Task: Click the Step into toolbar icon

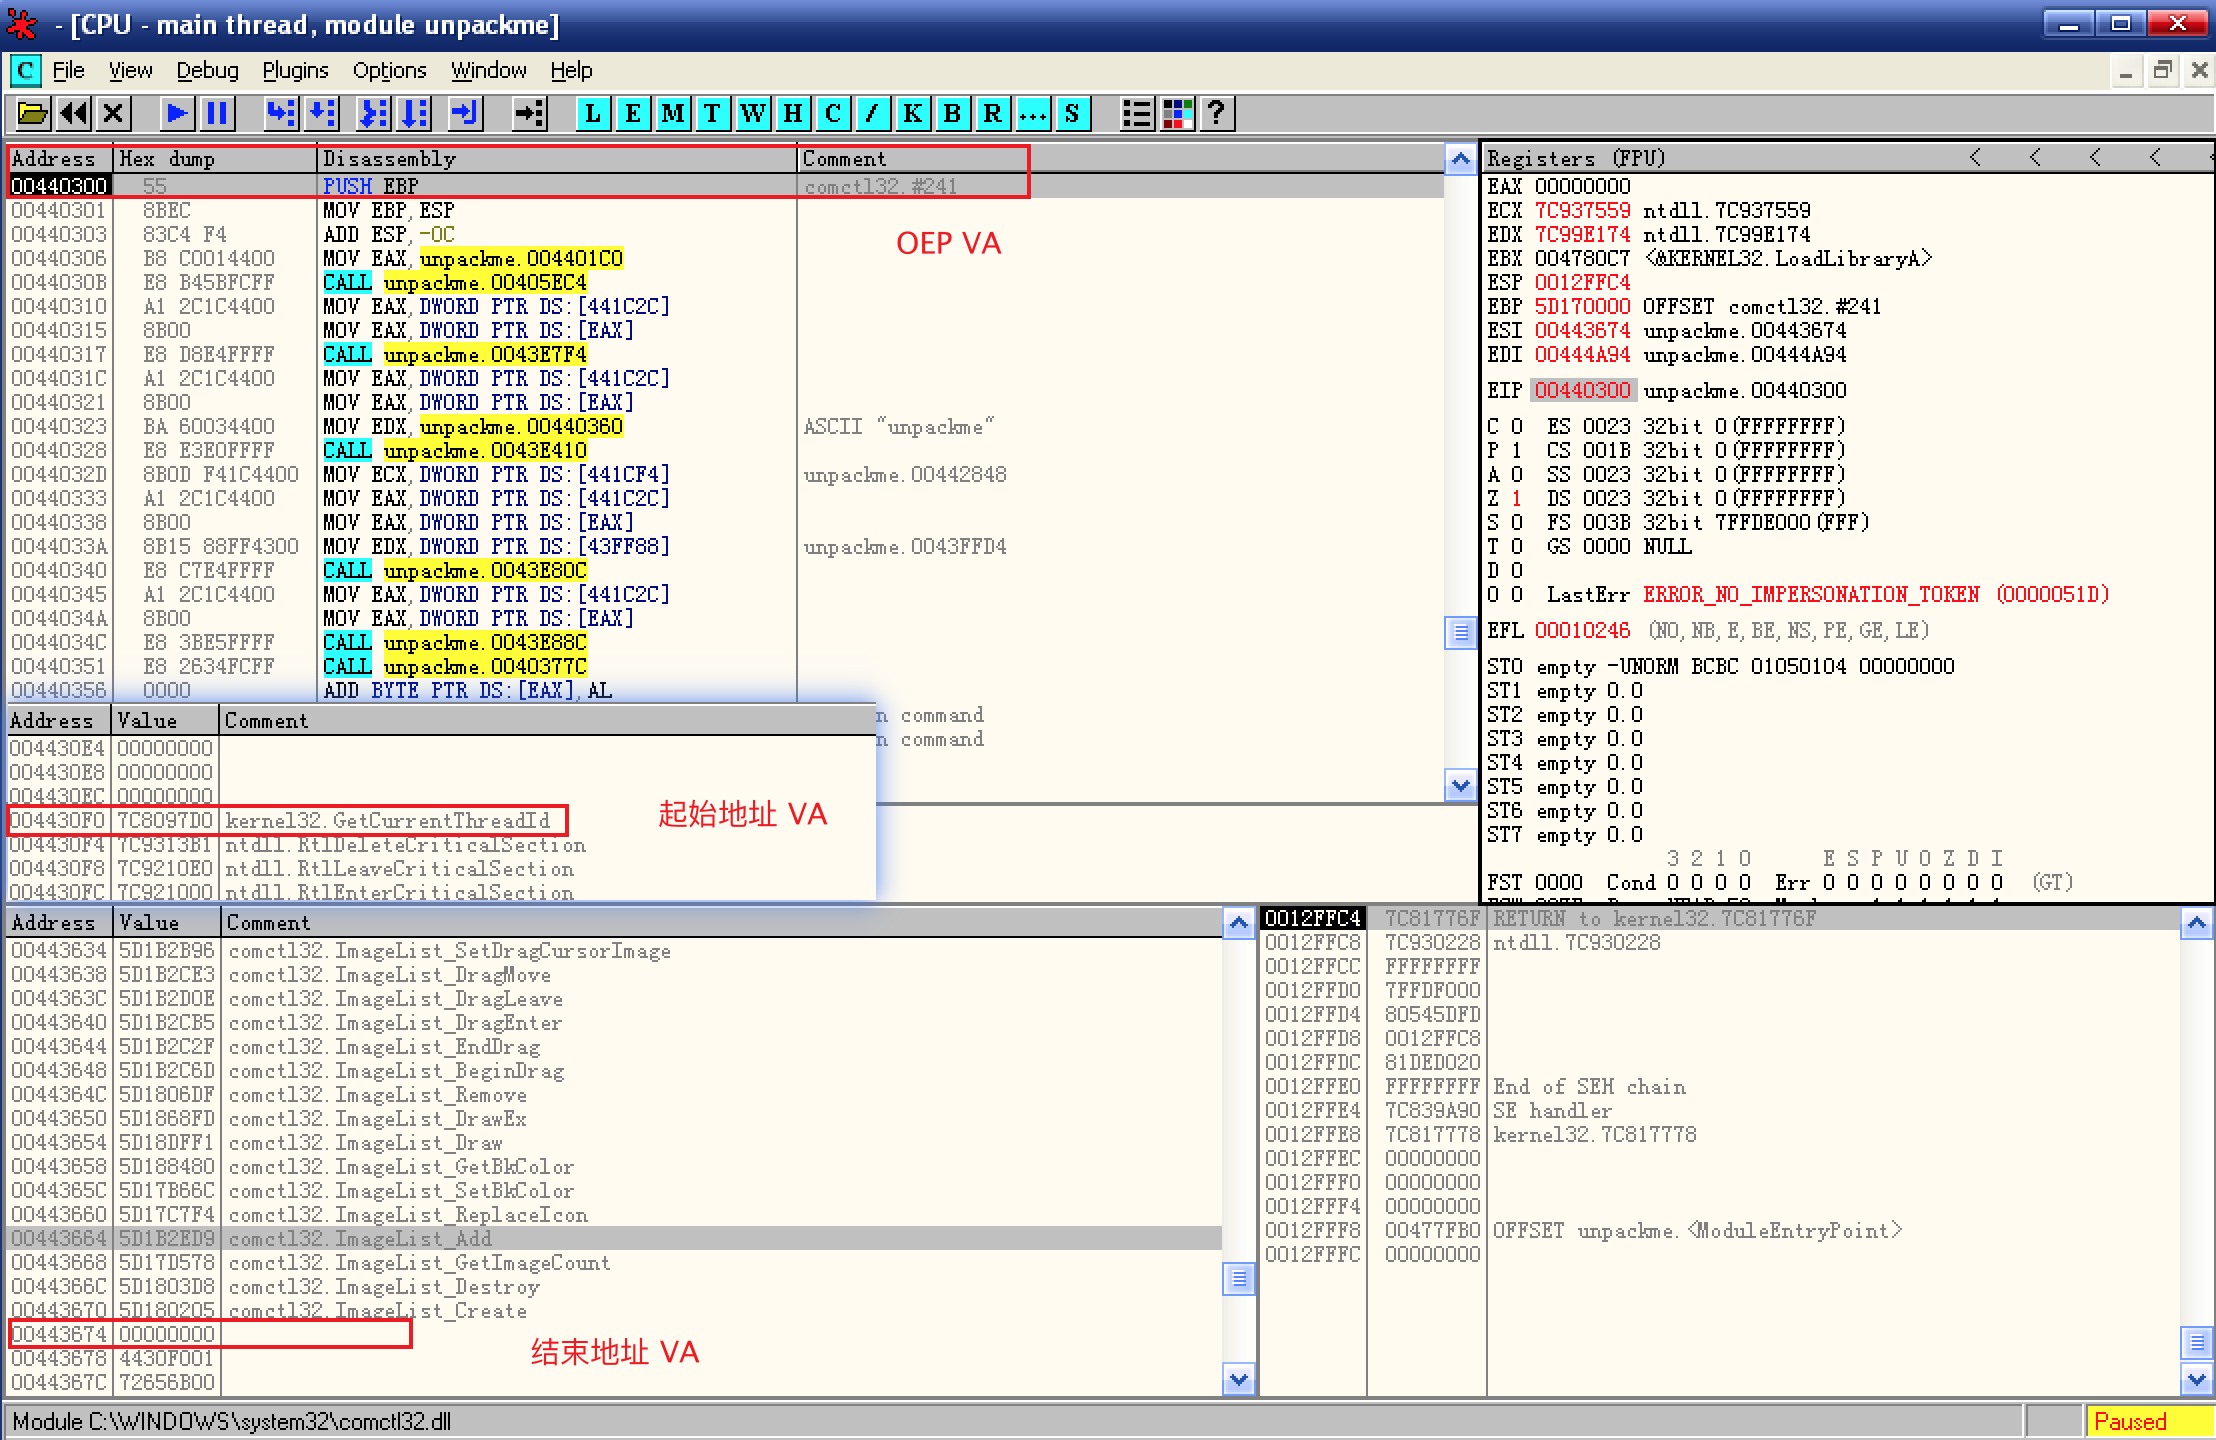Action: [x=281, y=113]
